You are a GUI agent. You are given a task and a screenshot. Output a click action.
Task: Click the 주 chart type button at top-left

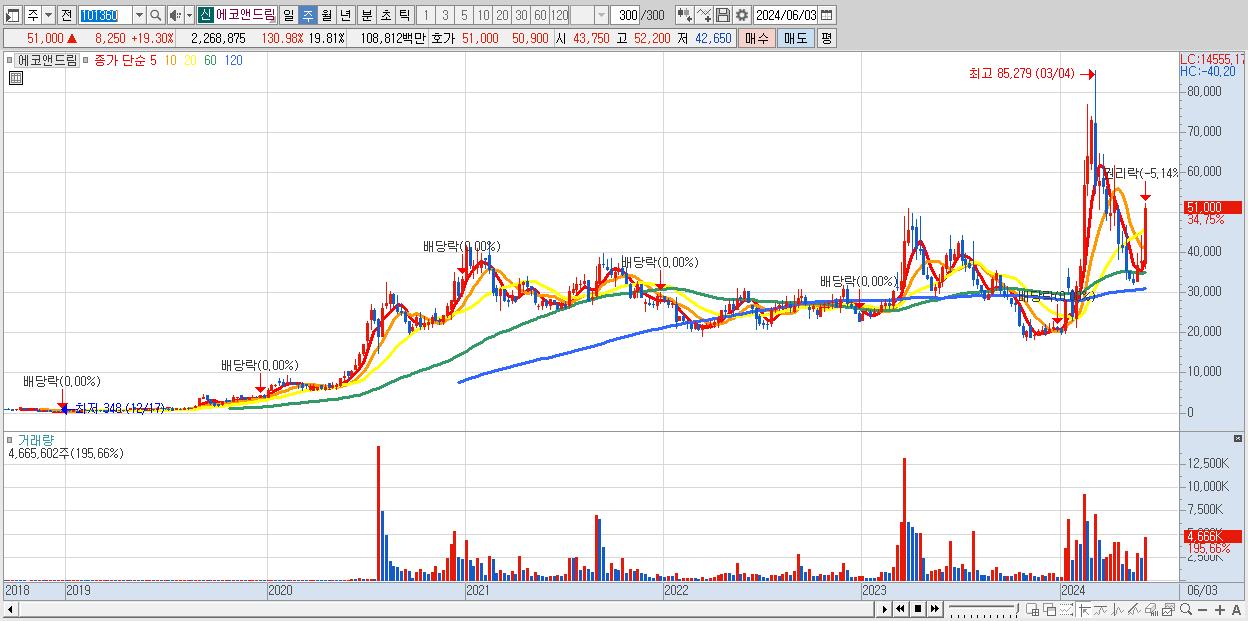click(33, 15)
